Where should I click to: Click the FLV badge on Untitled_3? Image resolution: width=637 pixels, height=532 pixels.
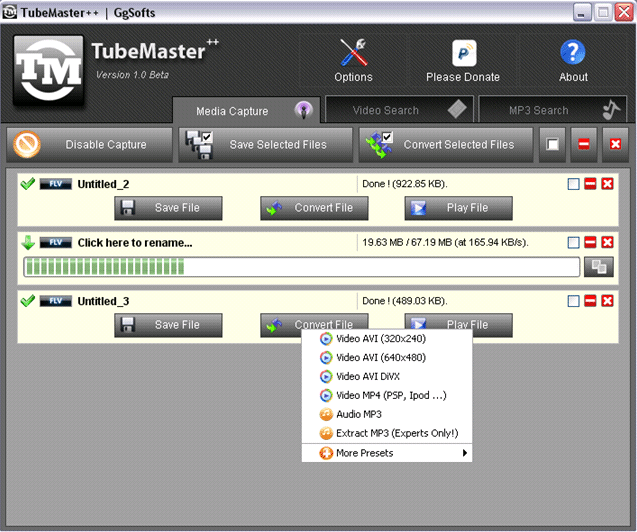pyautogui.click(x=56, y=301)
